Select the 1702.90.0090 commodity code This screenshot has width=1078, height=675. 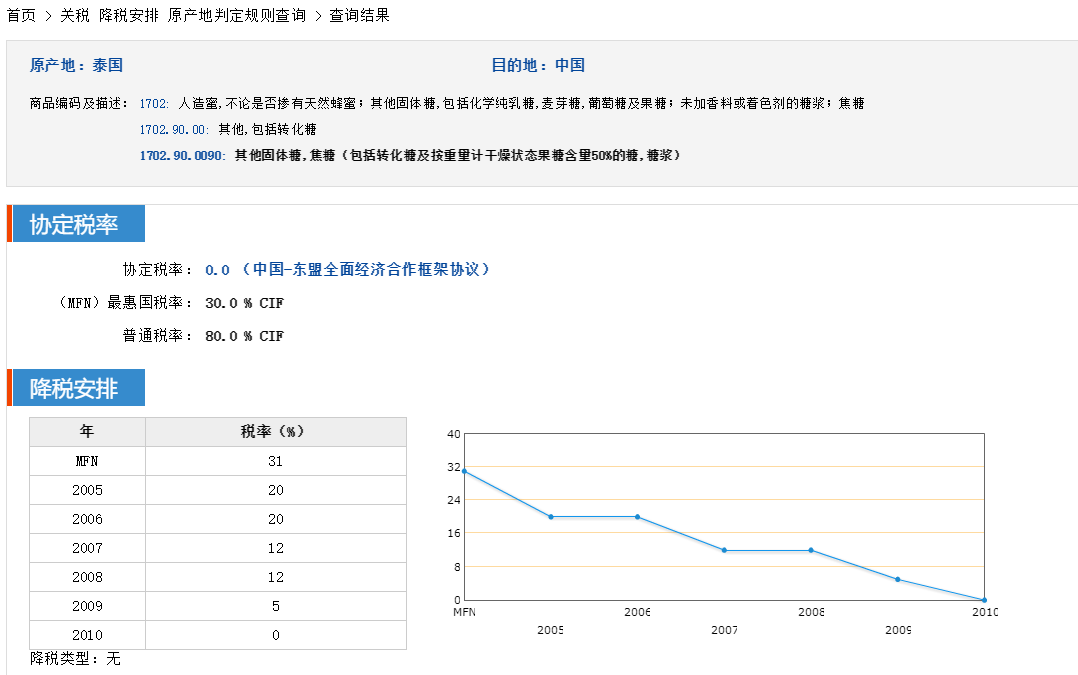click(182, 156)
